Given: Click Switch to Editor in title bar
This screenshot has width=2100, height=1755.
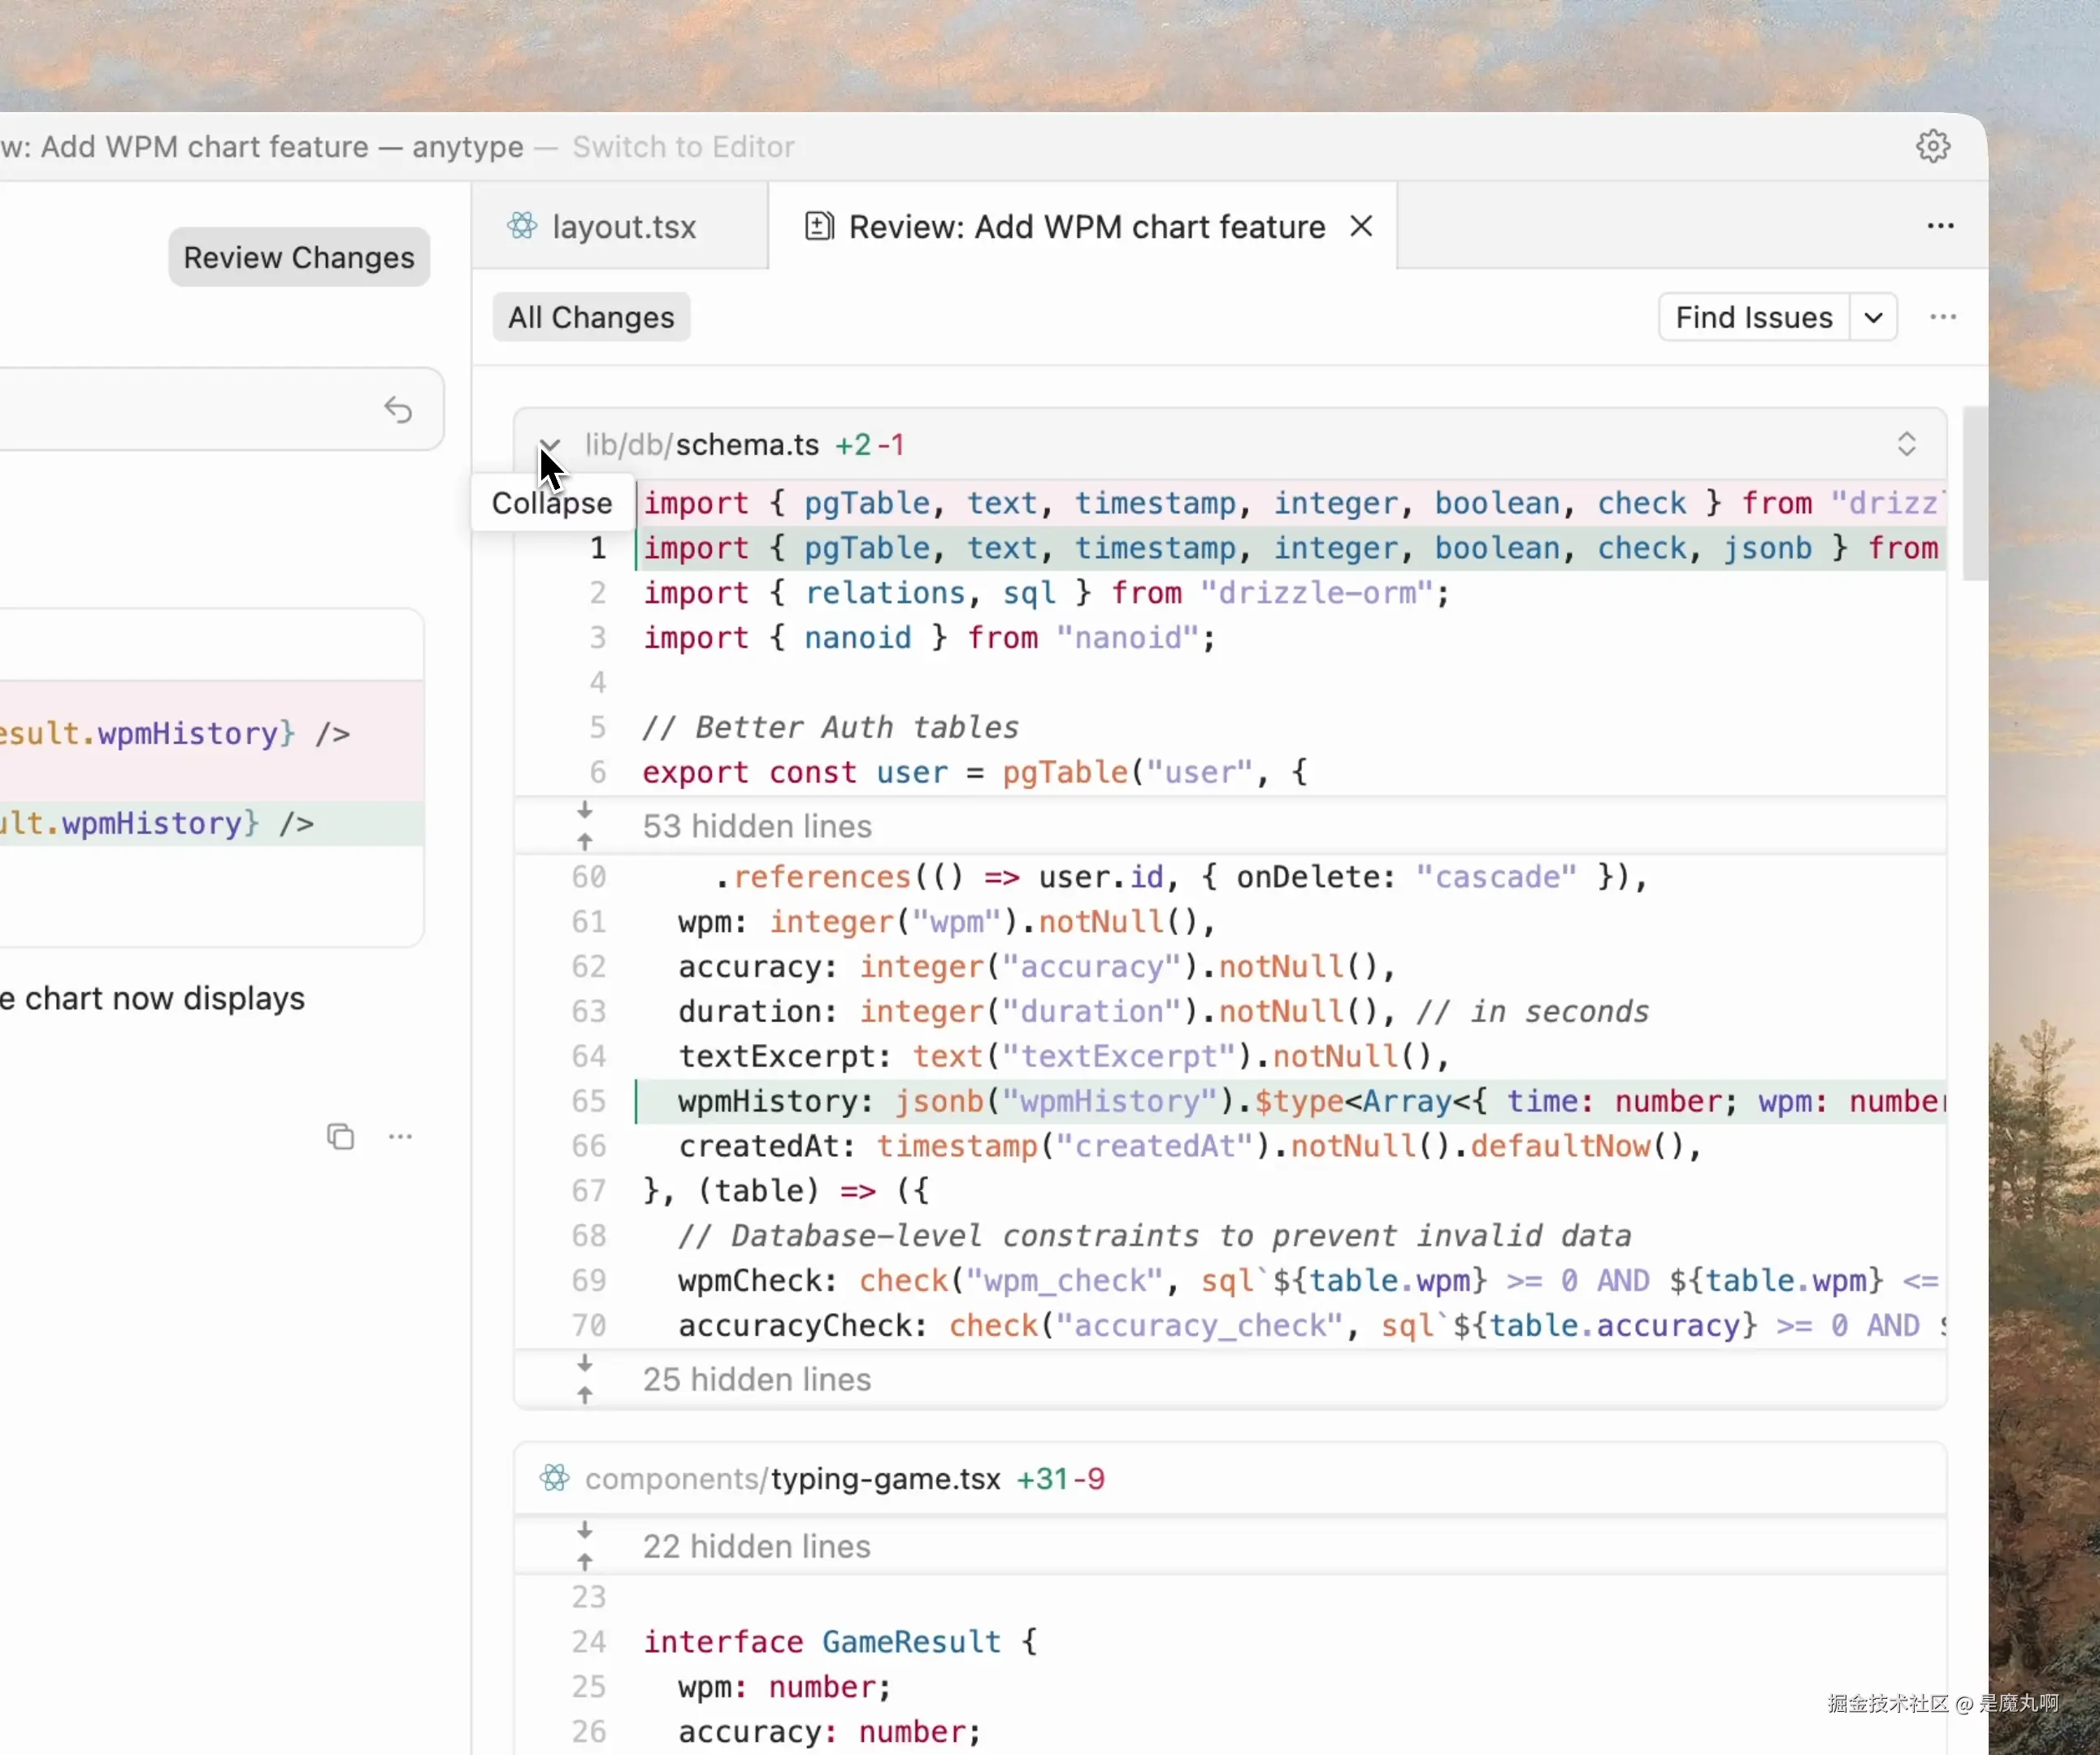Looking at the screenshot, I should coord(683,147).
